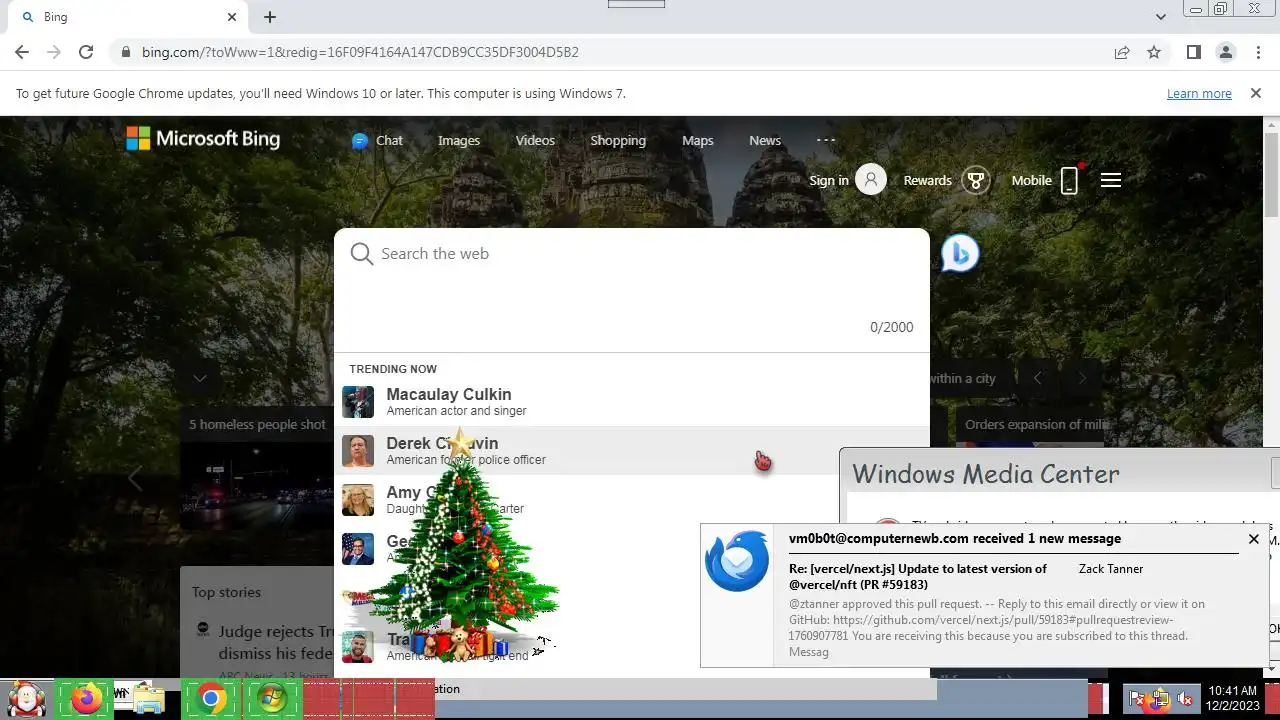Expand more Bing navigation items

point(826,140)
